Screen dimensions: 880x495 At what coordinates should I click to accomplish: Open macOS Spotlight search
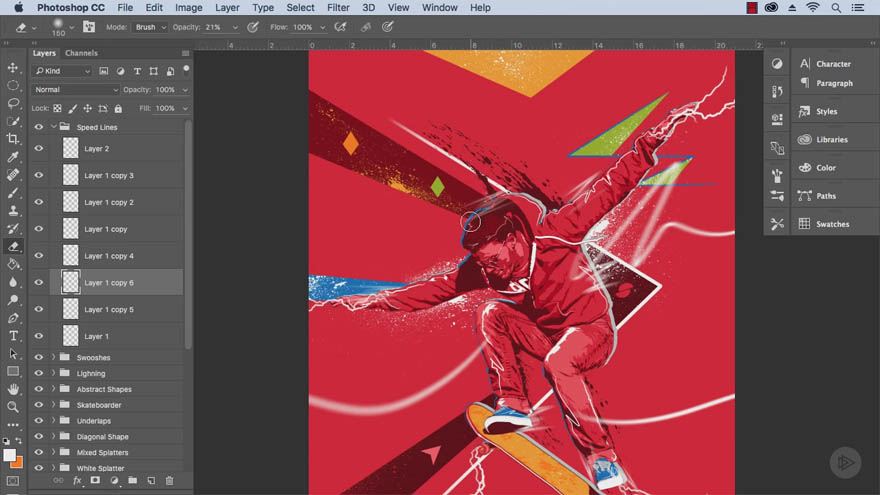[836, 8]
